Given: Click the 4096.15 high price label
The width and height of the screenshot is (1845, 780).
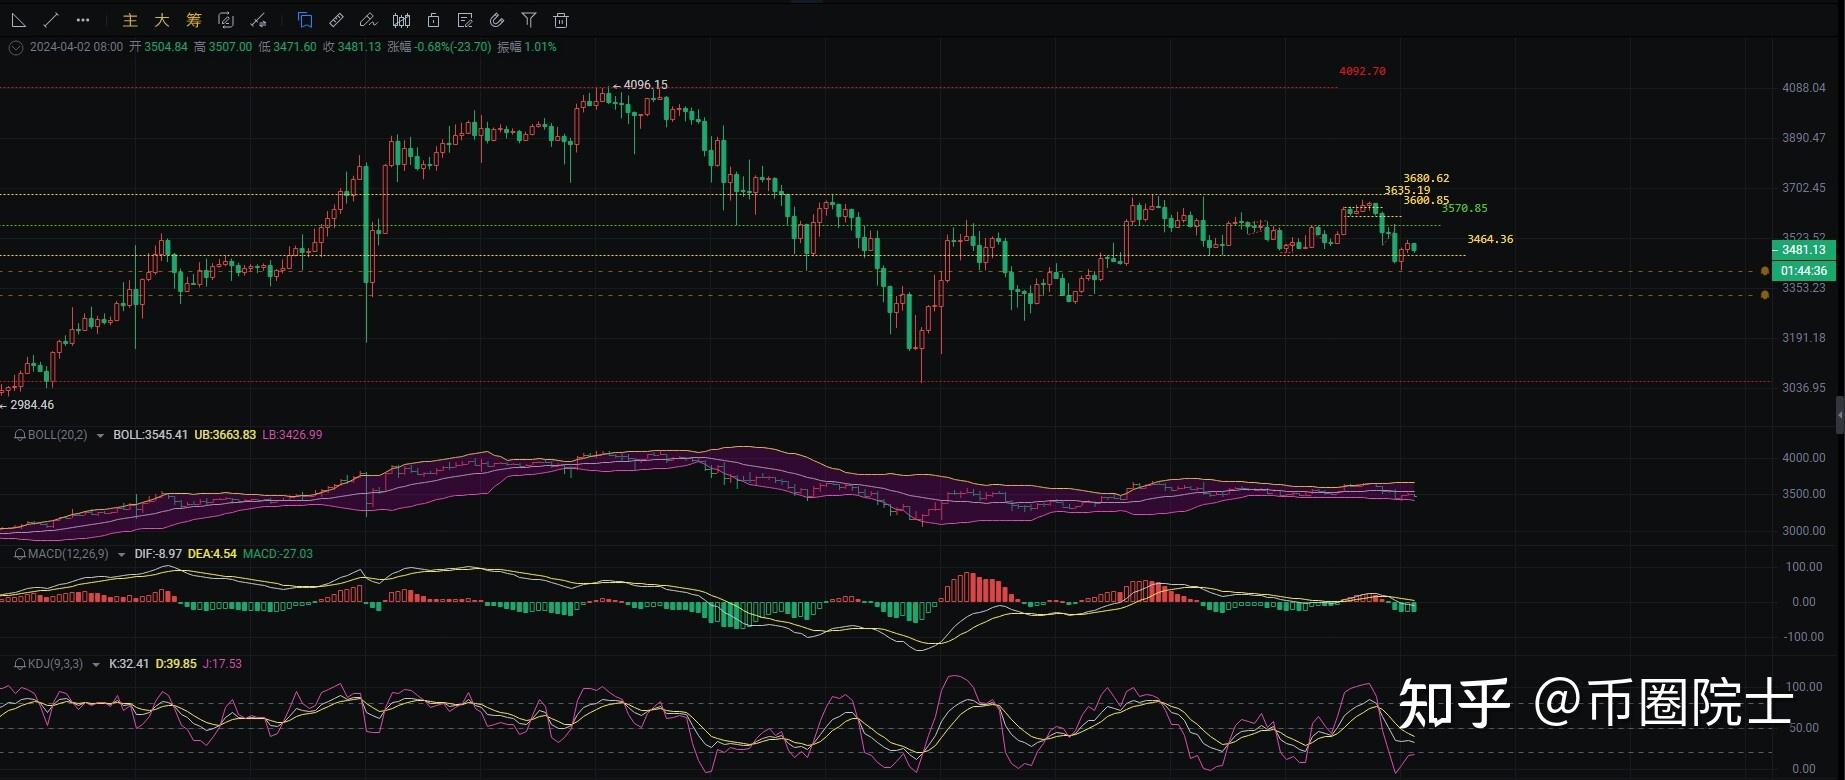Looking at the screenshot, I should [x=645, y=85].
